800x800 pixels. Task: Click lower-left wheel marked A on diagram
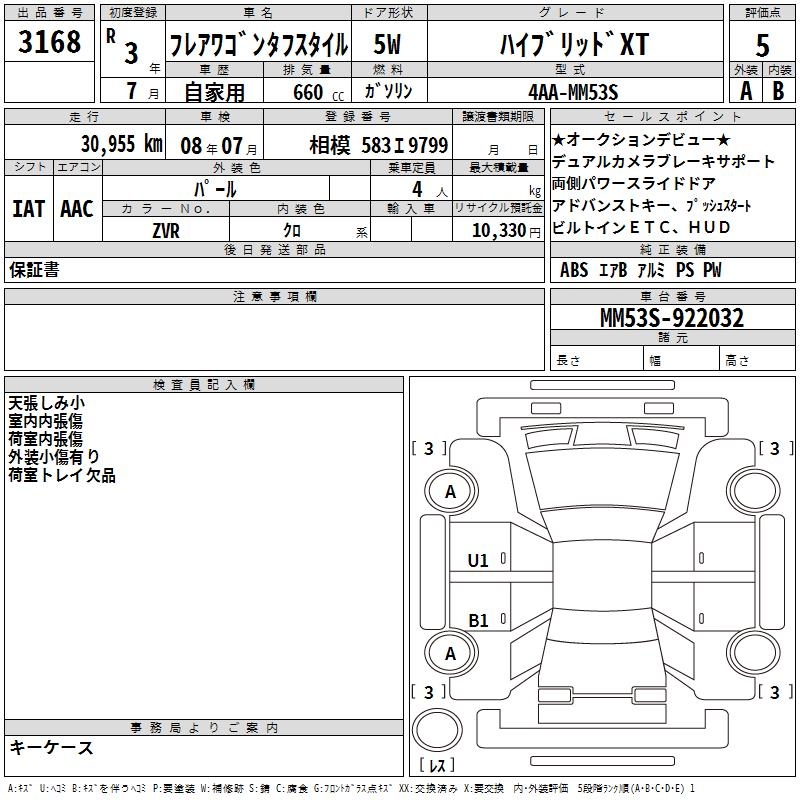coord(451,654)
